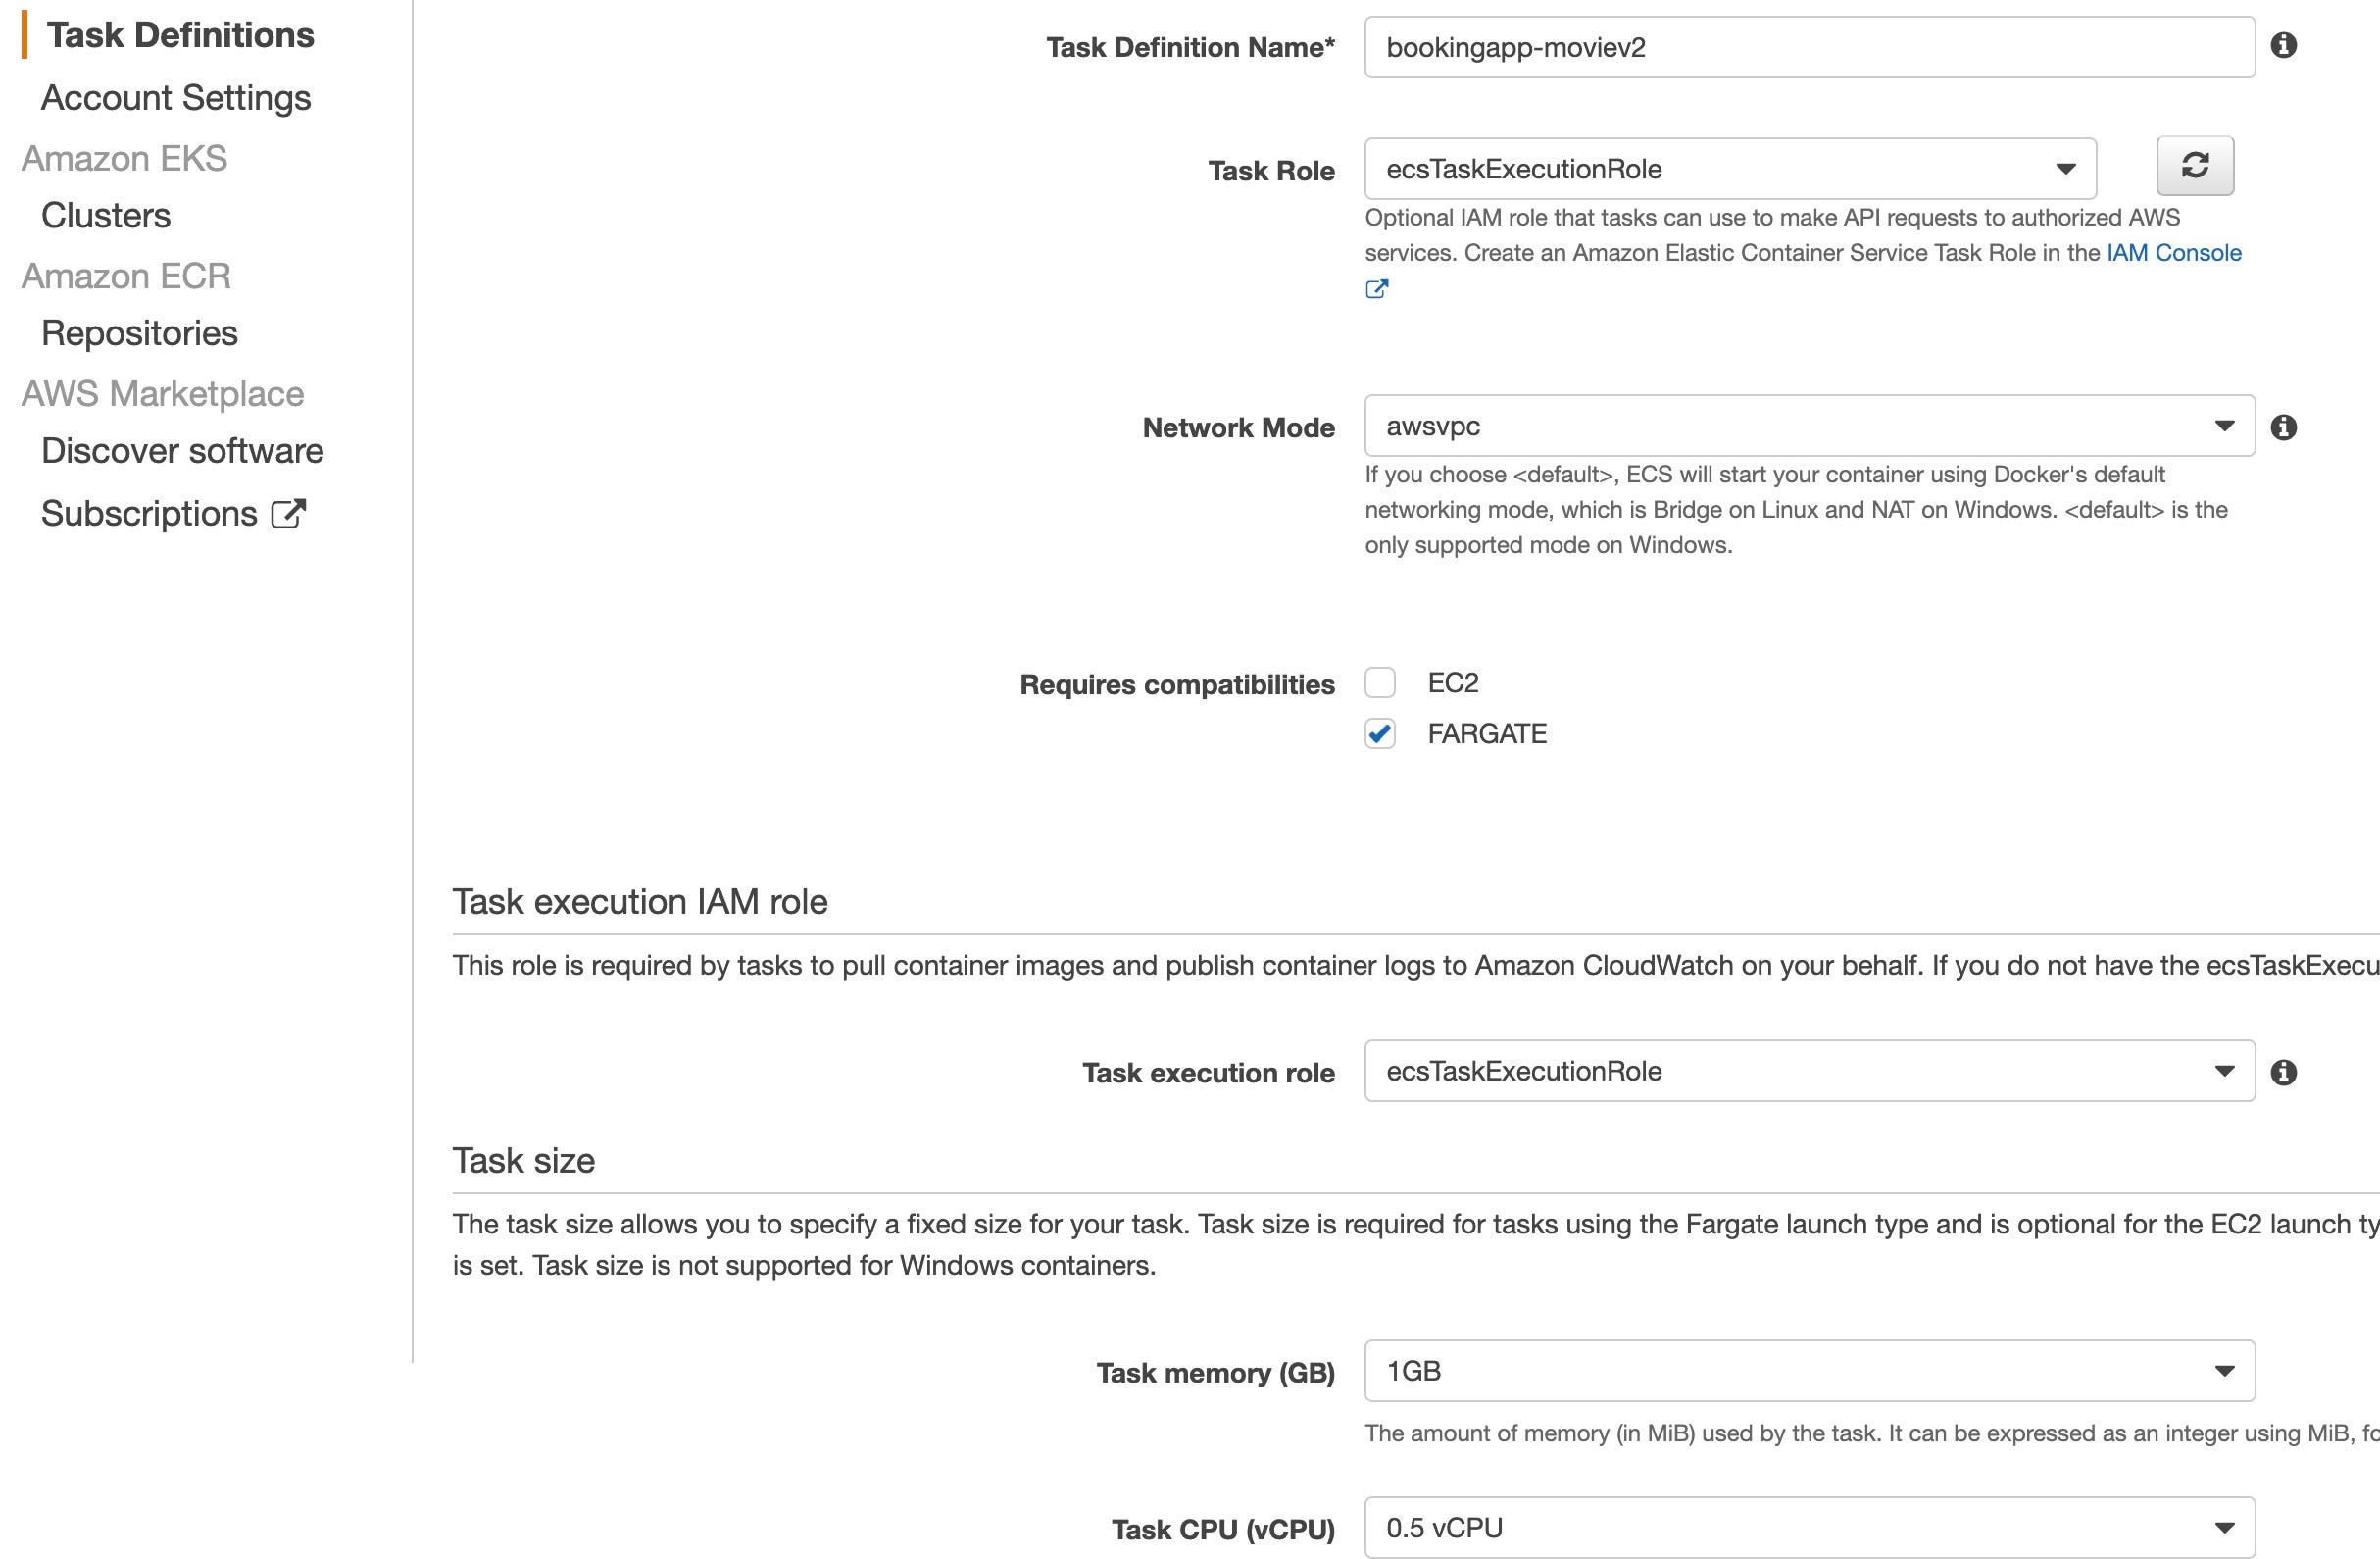Click the info icon beside Task execution role
This screenshot has height=1559, width=2380.
2283,1072
